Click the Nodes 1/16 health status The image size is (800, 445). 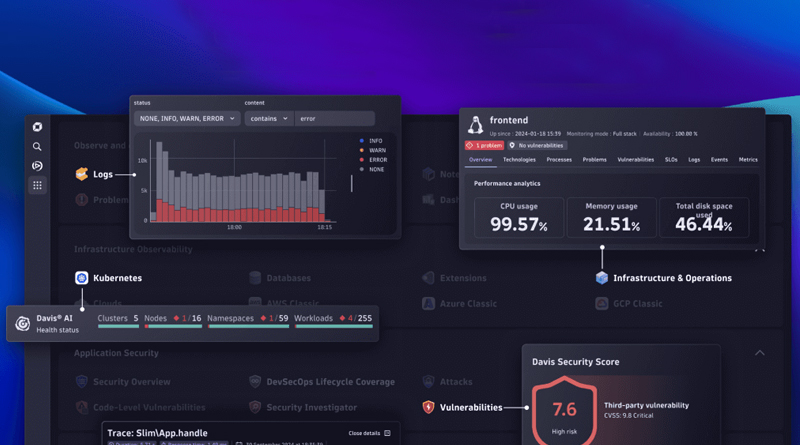click(x=172, y=321)
